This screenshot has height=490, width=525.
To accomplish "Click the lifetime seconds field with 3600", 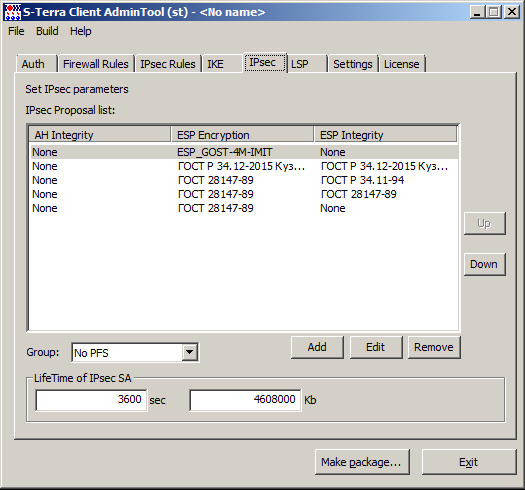I will click(x=91, y=400).
